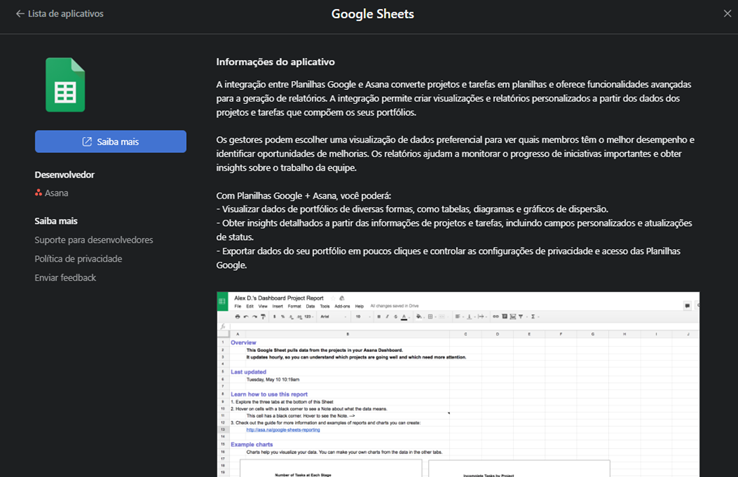738x477 pixels.
Task: Click the back arrow beside Lista de aplicativos
Action: (20, 14)
